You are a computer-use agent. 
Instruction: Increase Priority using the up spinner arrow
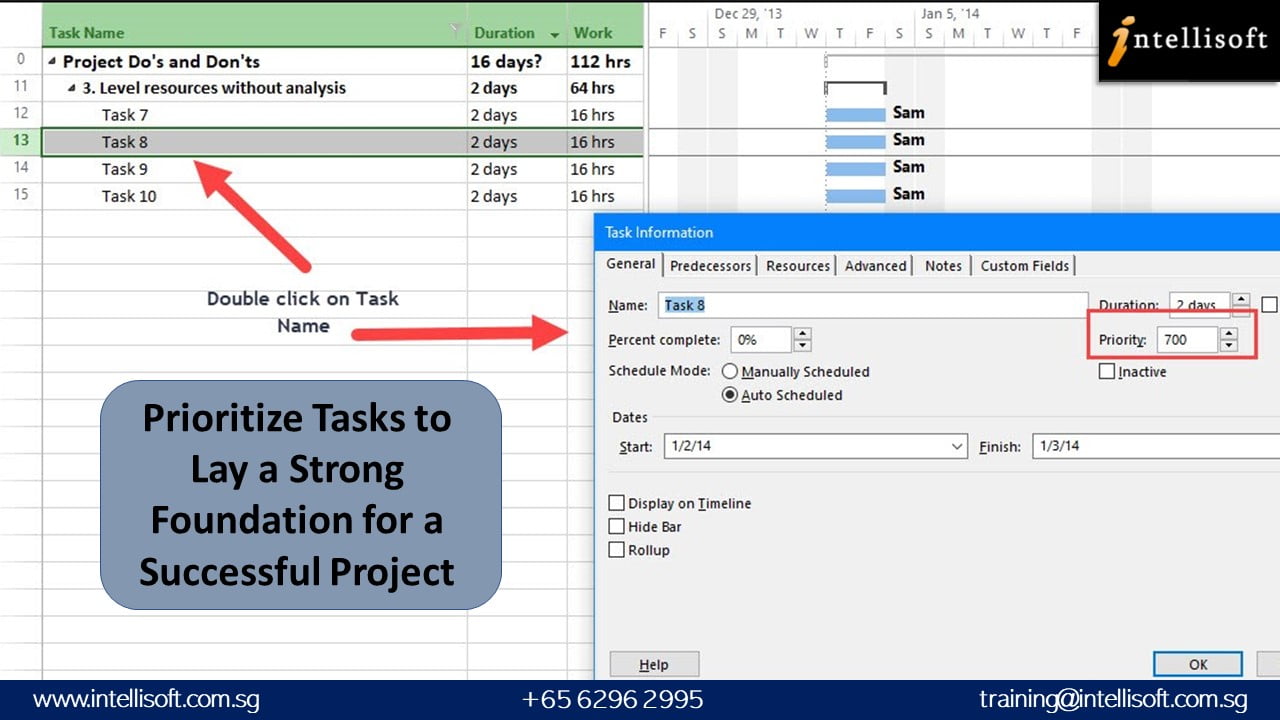1229,334
